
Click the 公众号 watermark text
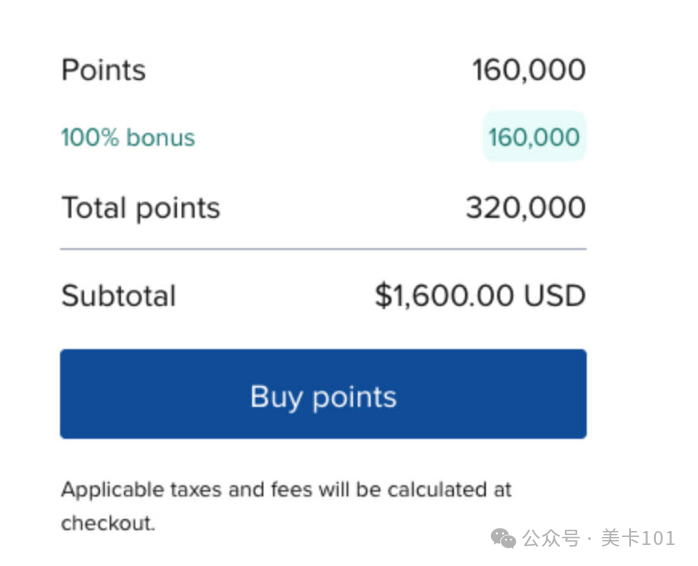point(551,539)
